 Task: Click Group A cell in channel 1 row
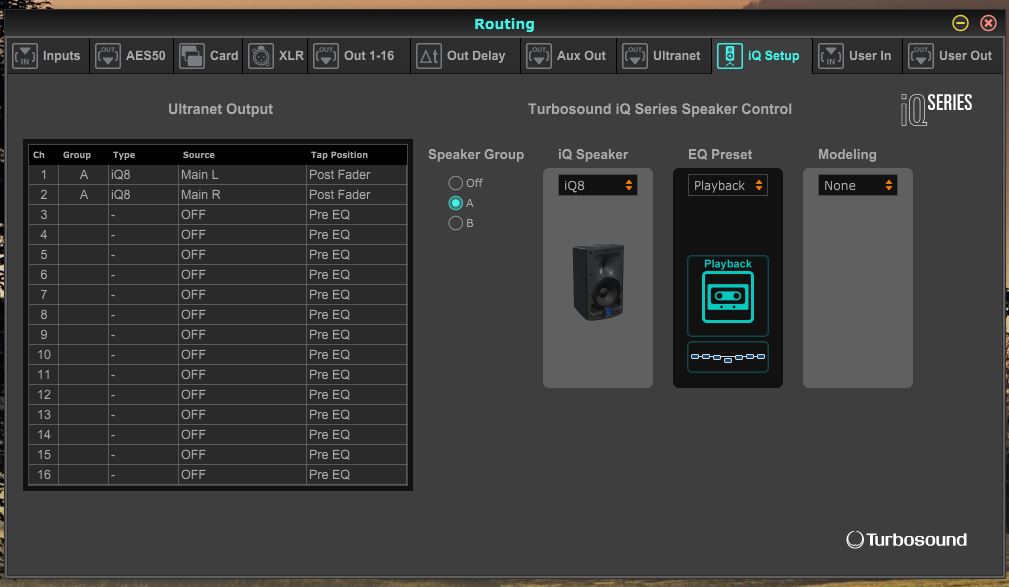84,175
